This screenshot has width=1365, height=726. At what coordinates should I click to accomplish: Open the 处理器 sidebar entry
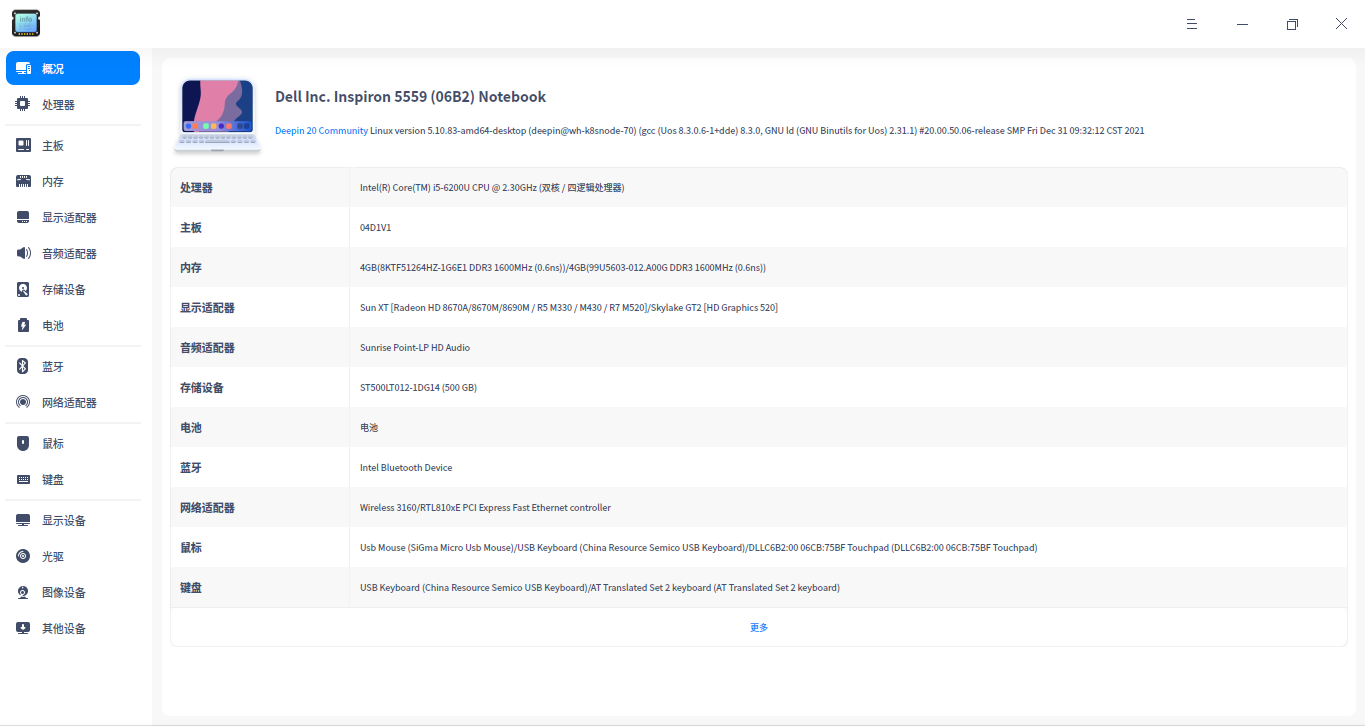pos(73,104)
